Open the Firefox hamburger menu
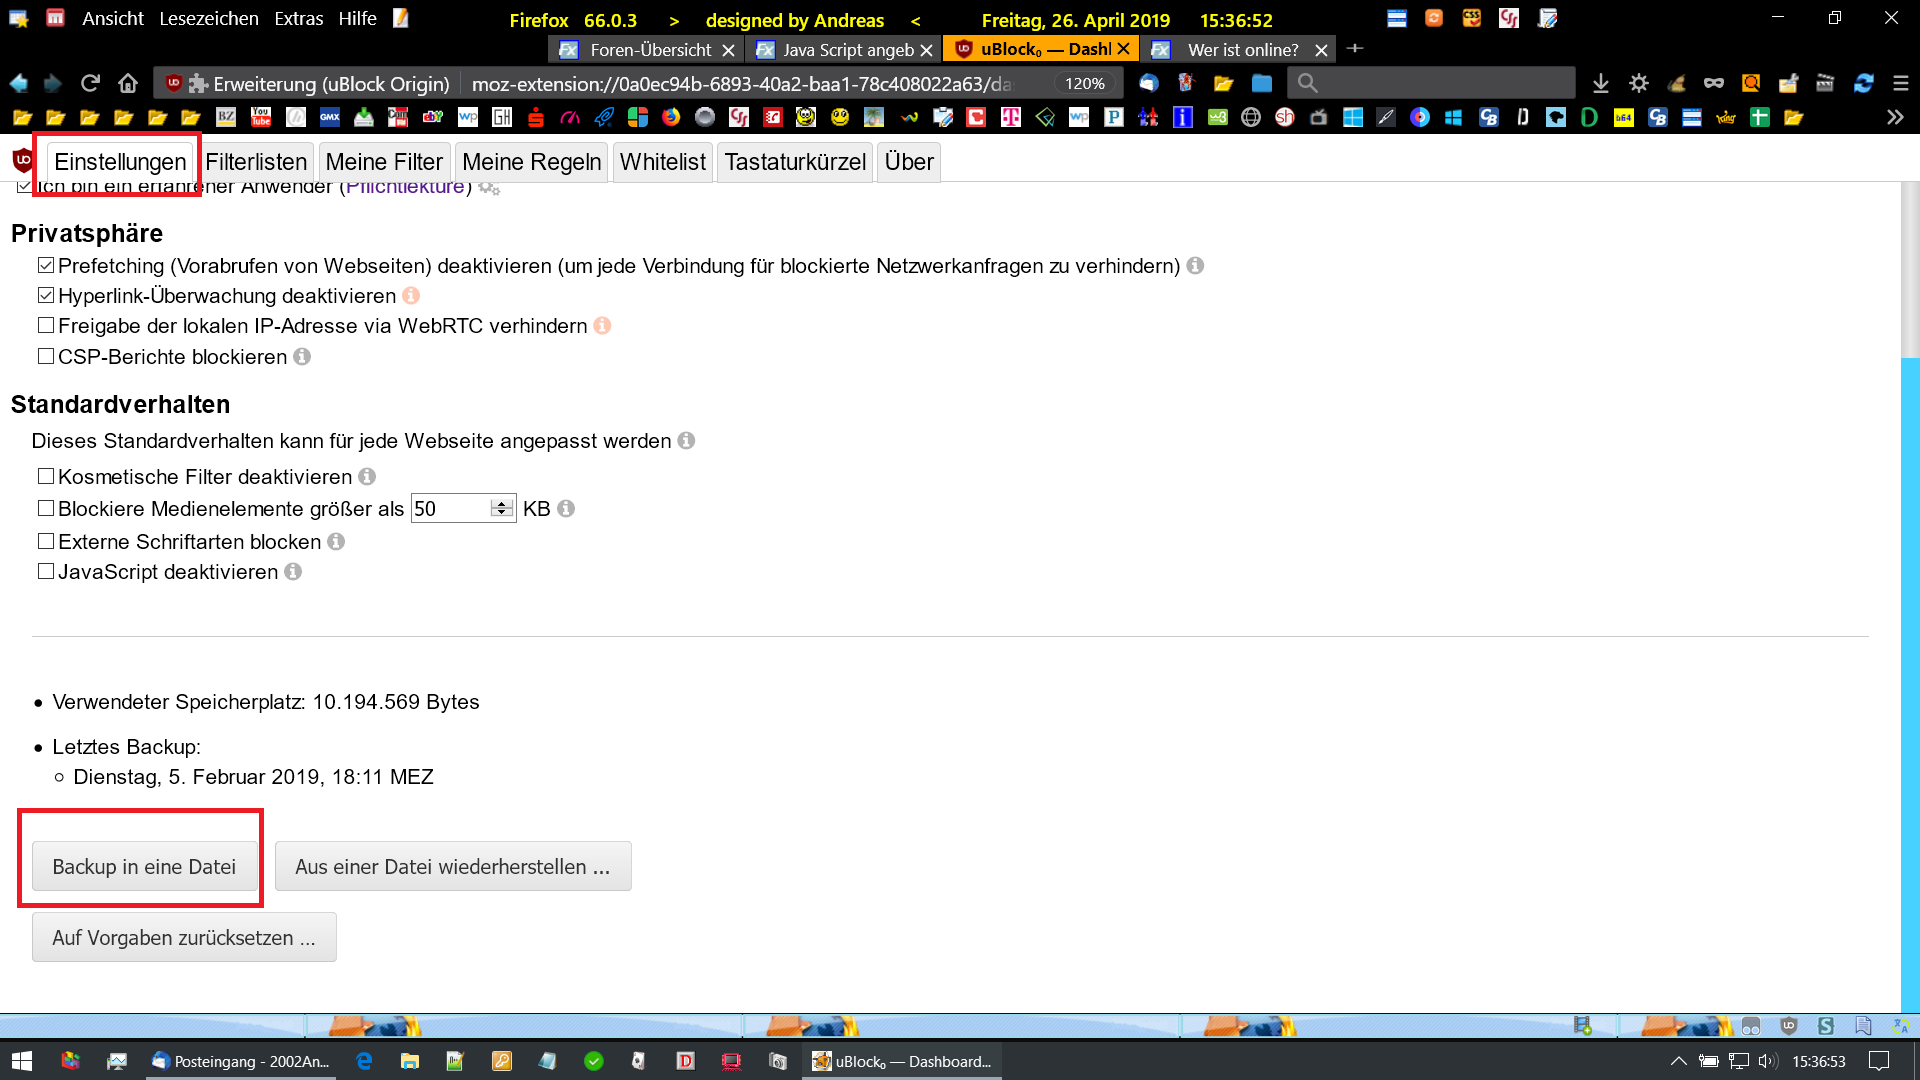The height and width of the screenshot is (1080, 1920). (1901, 84)
